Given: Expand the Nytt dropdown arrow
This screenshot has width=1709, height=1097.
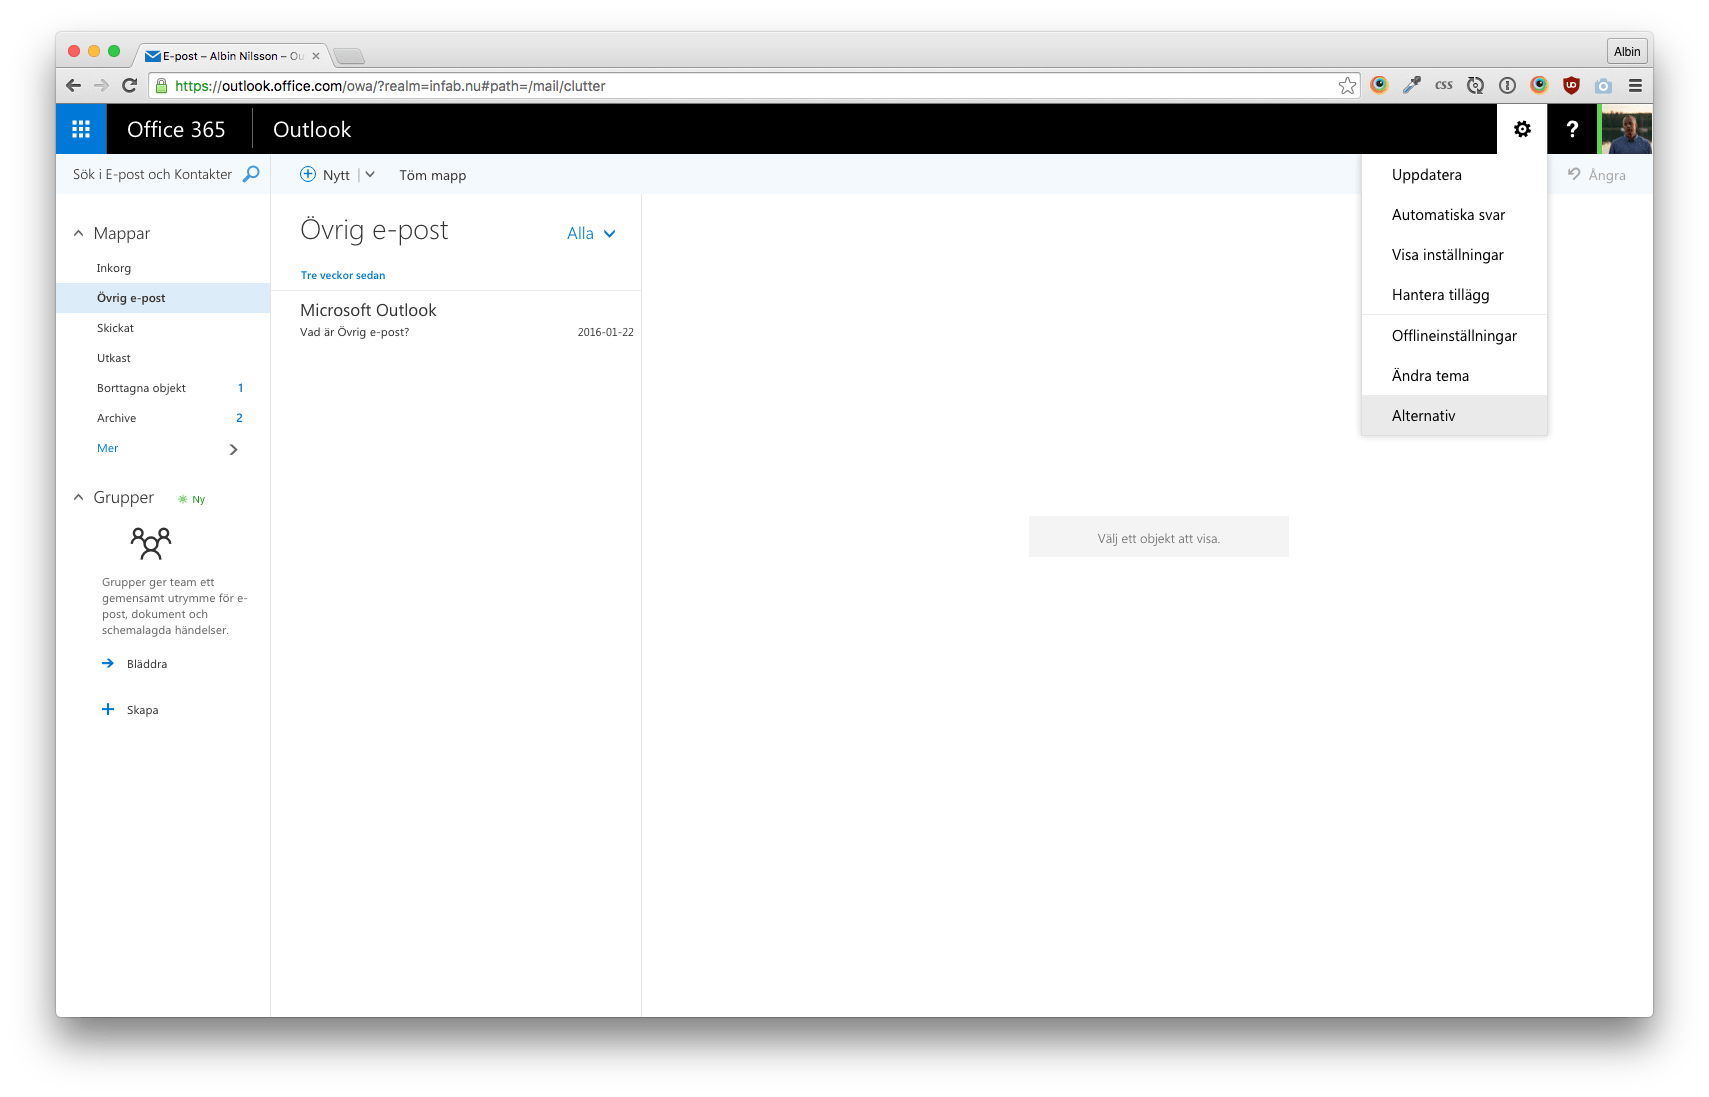Looking at the screenshot, I should (x=370, y=174).
